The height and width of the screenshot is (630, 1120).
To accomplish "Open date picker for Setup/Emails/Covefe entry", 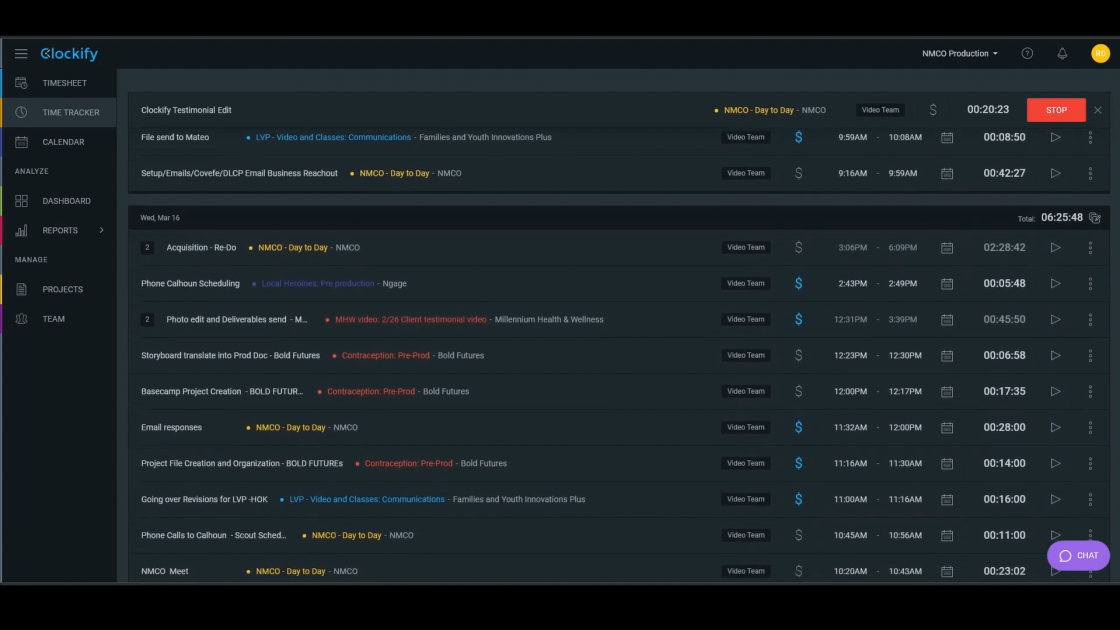I will coord(947,174).
